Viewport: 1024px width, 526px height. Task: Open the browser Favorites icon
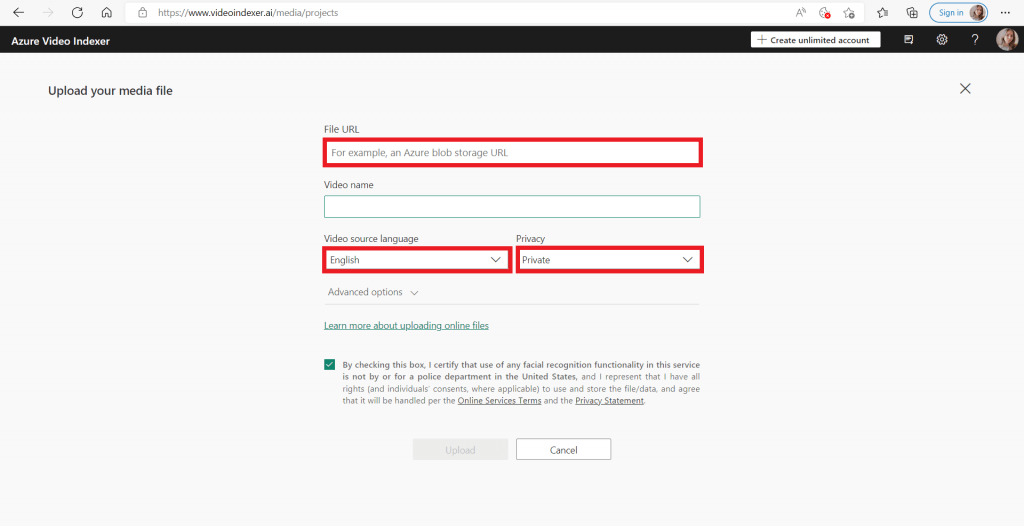click(x=883, y=13)
